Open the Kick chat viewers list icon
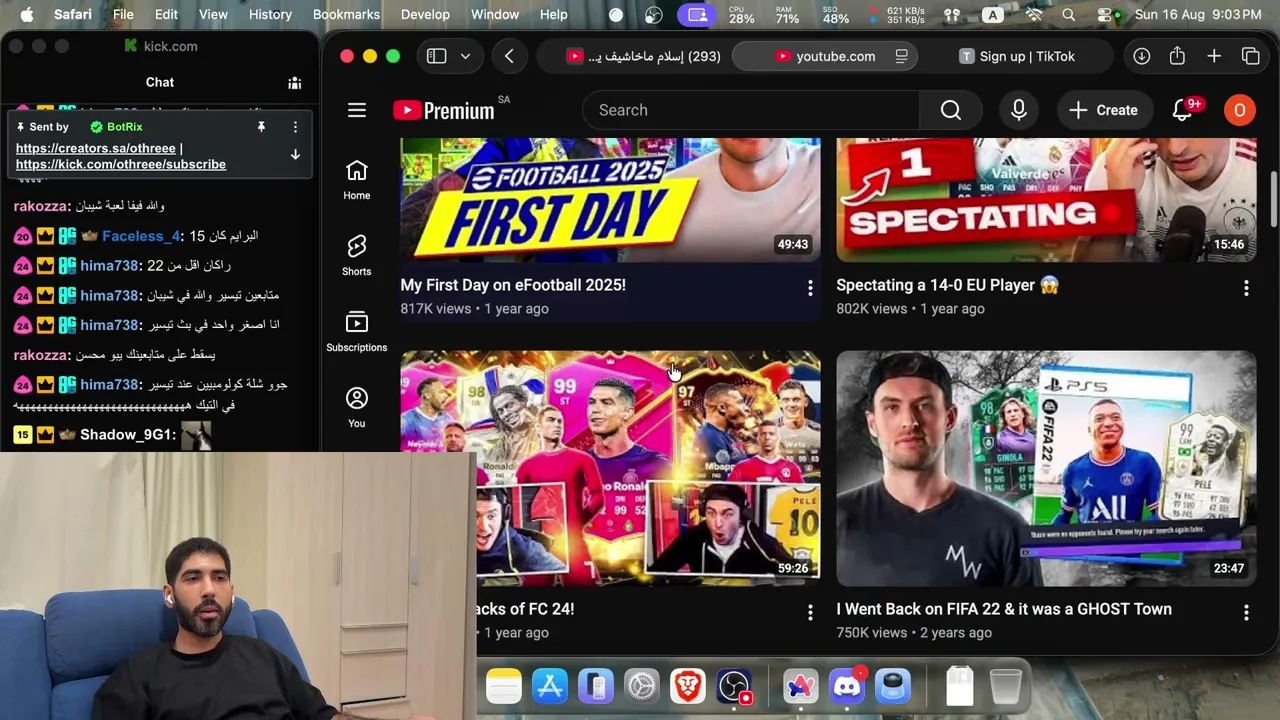This screenshot has width=1280, height=720. tap(295, 83)
